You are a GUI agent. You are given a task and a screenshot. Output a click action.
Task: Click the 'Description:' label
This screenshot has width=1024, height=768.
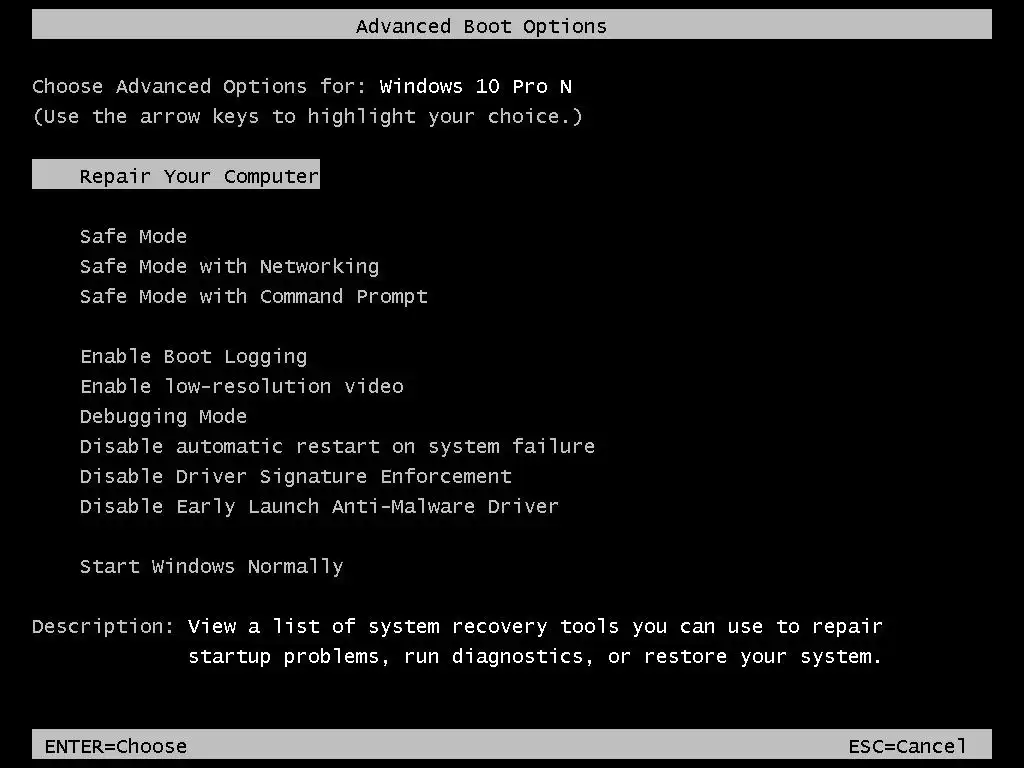pyautogui.click(x=103, y=626)
